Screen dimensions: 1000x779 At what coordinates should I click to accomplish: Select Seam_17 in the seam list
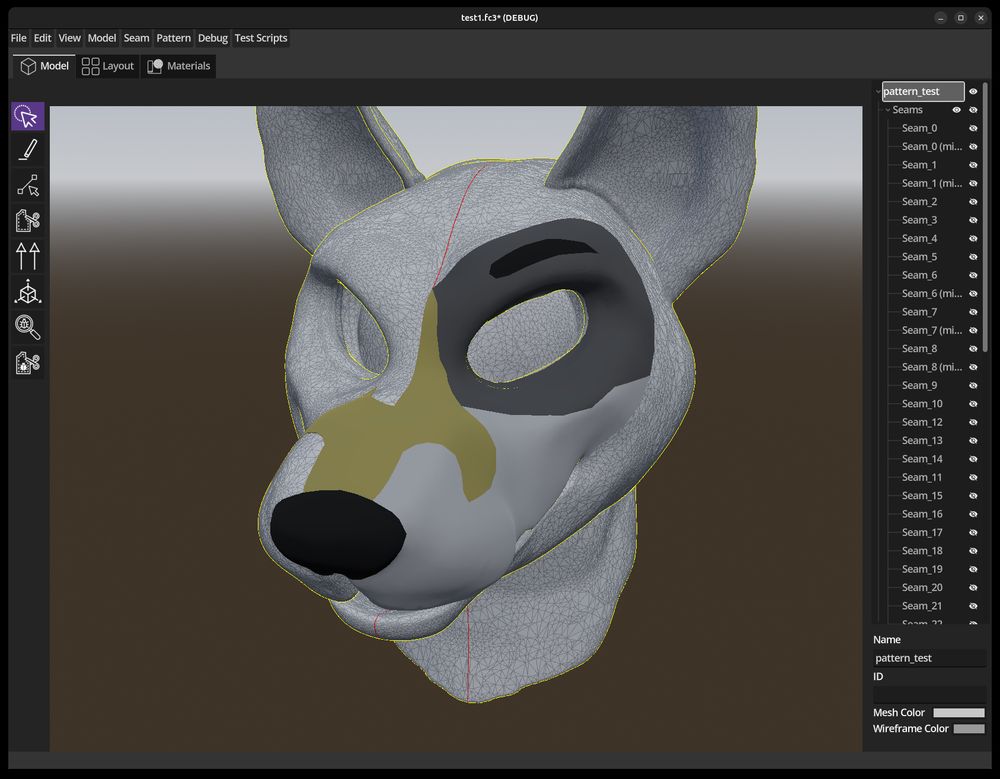click(922, 533)
